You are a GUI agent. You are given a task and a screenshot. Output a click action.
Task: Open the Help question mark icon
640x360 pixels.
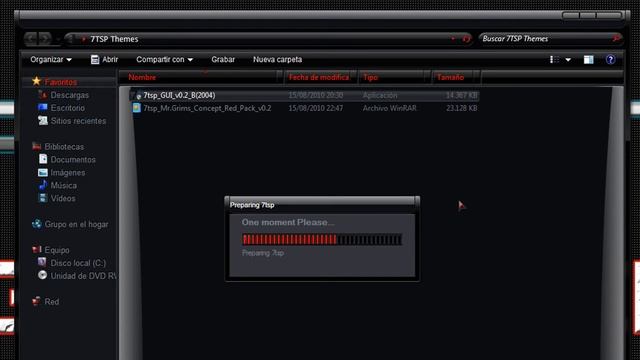610,60
